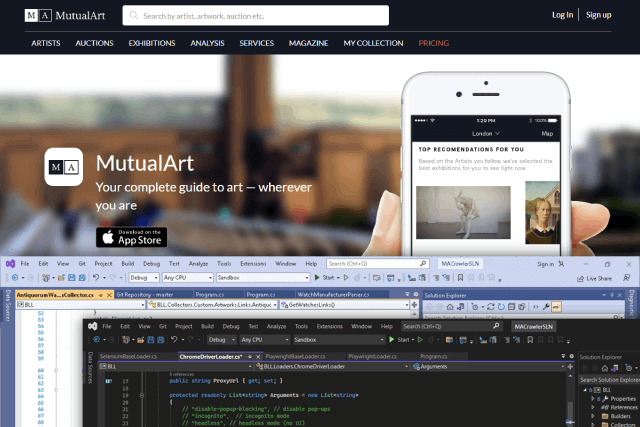Collapse code region at line 19 in dark editor
Screen dimensions: 640x427
[142, 395]
